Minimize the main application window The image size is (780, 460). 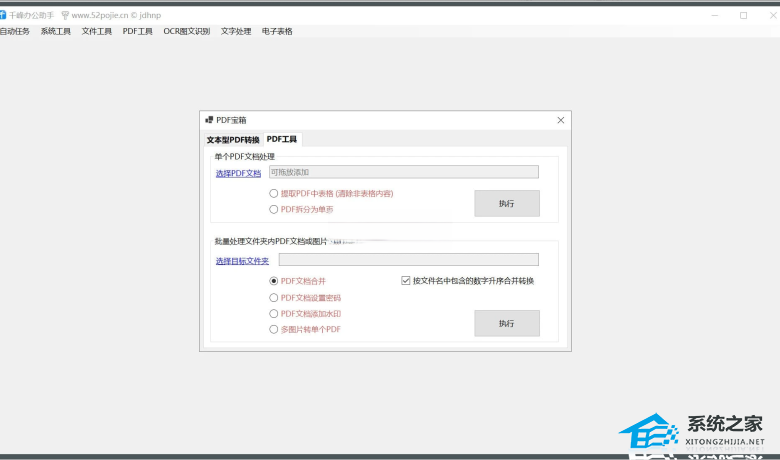click(715, 15)
